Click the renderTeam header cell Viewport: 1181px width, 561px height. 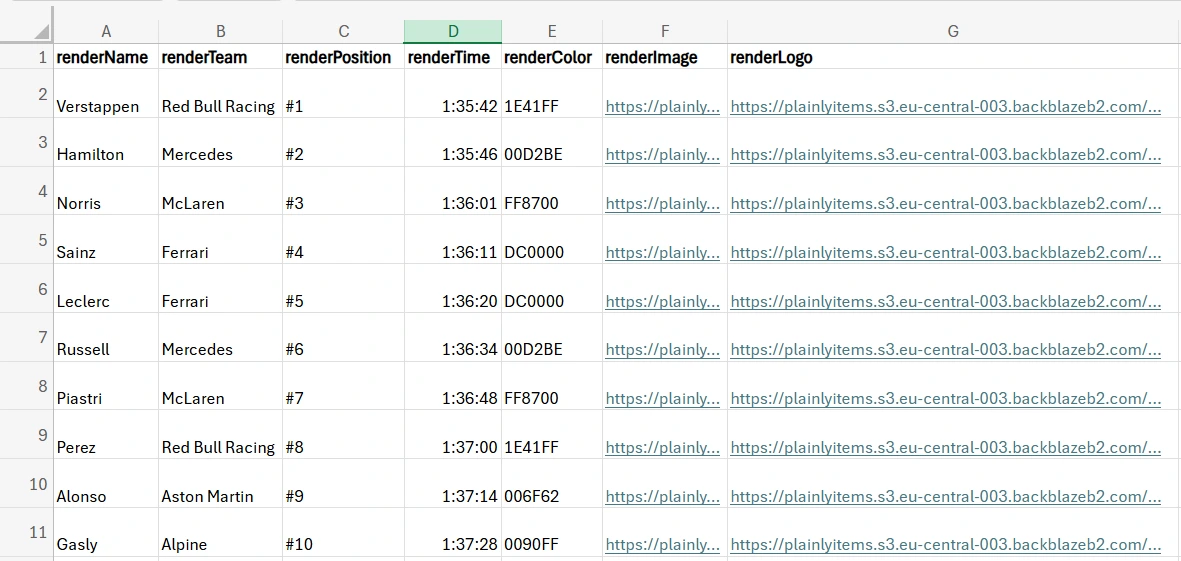(x=221, y=57)
